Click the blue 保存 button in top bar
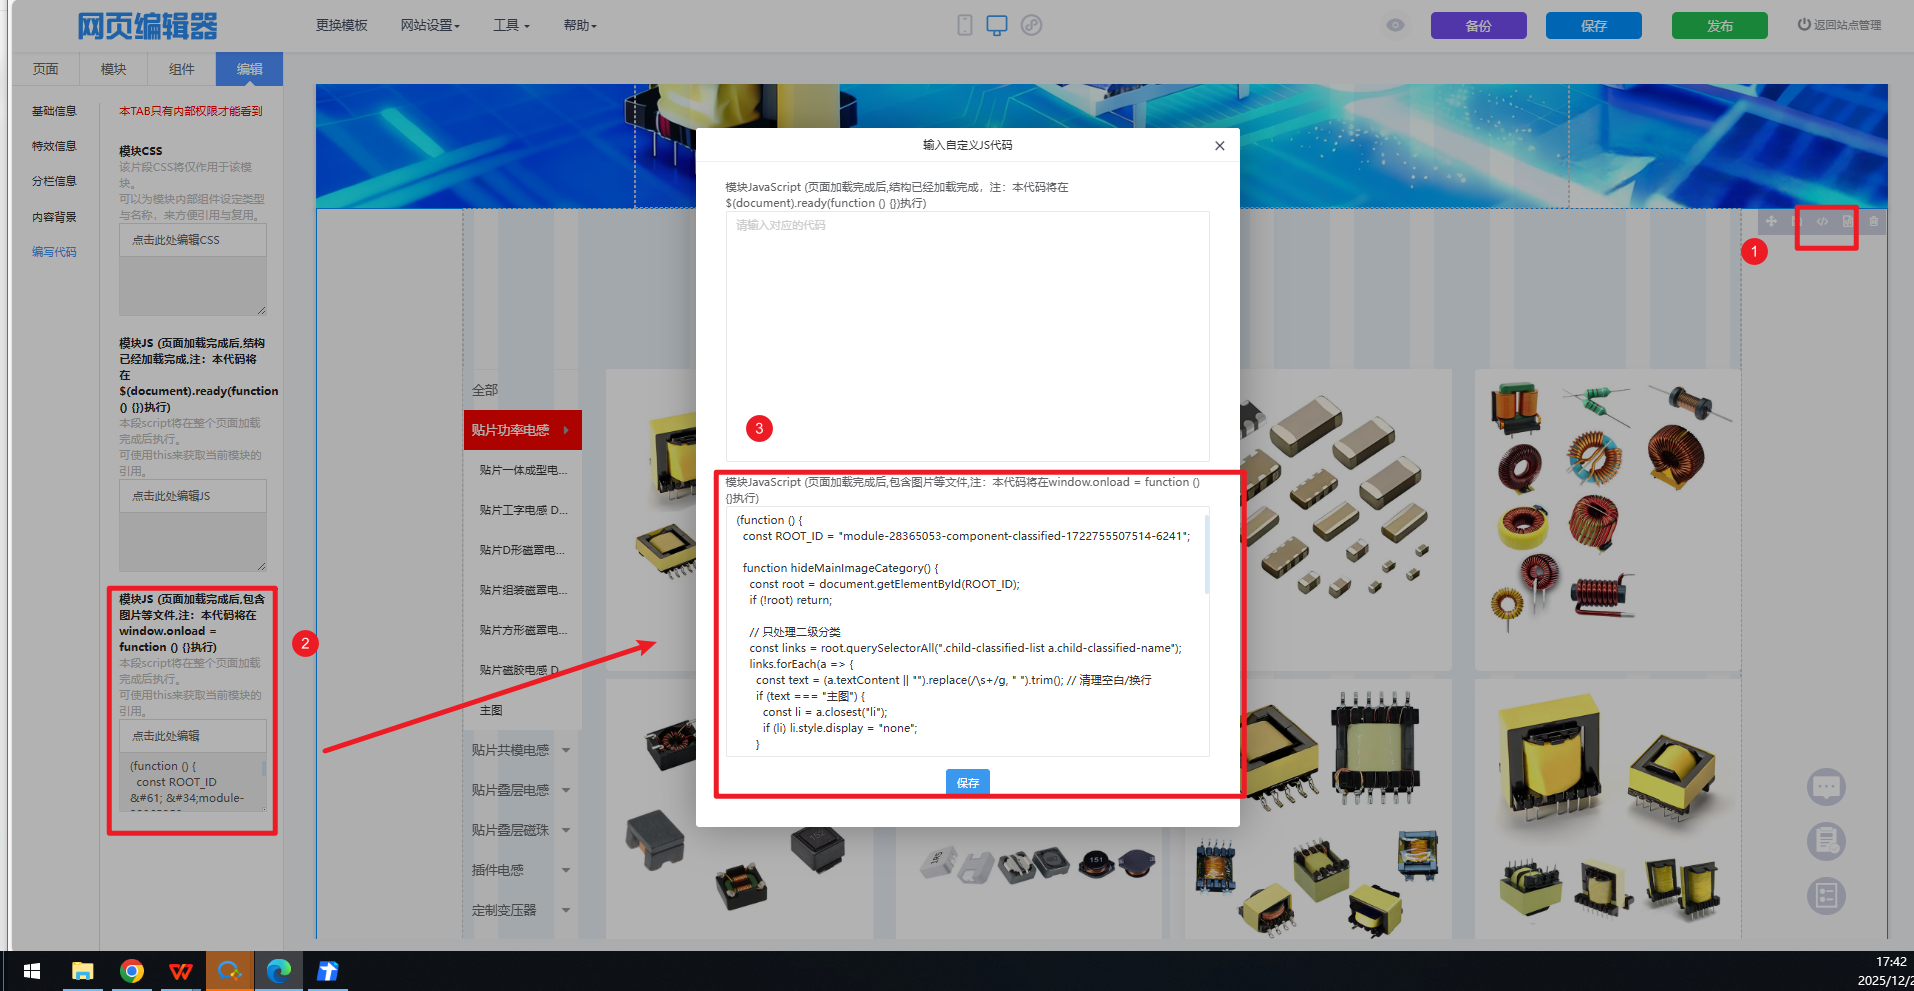1914x991 pixels. (x=1594, y=26)
